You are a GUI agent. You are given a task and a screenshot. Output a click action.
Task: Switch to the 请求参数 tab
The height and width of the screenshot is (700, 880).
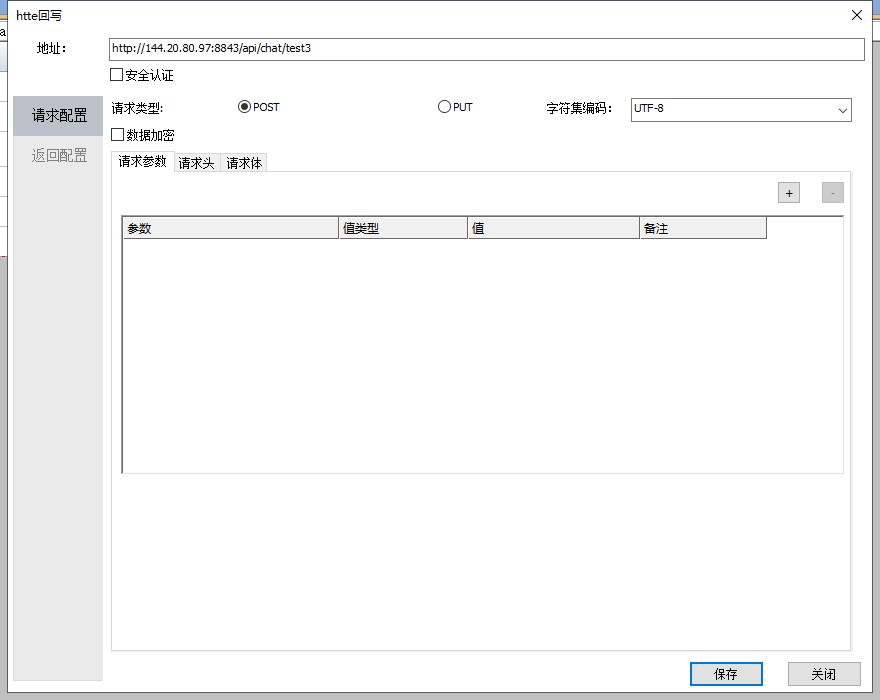tap(142, 162)
